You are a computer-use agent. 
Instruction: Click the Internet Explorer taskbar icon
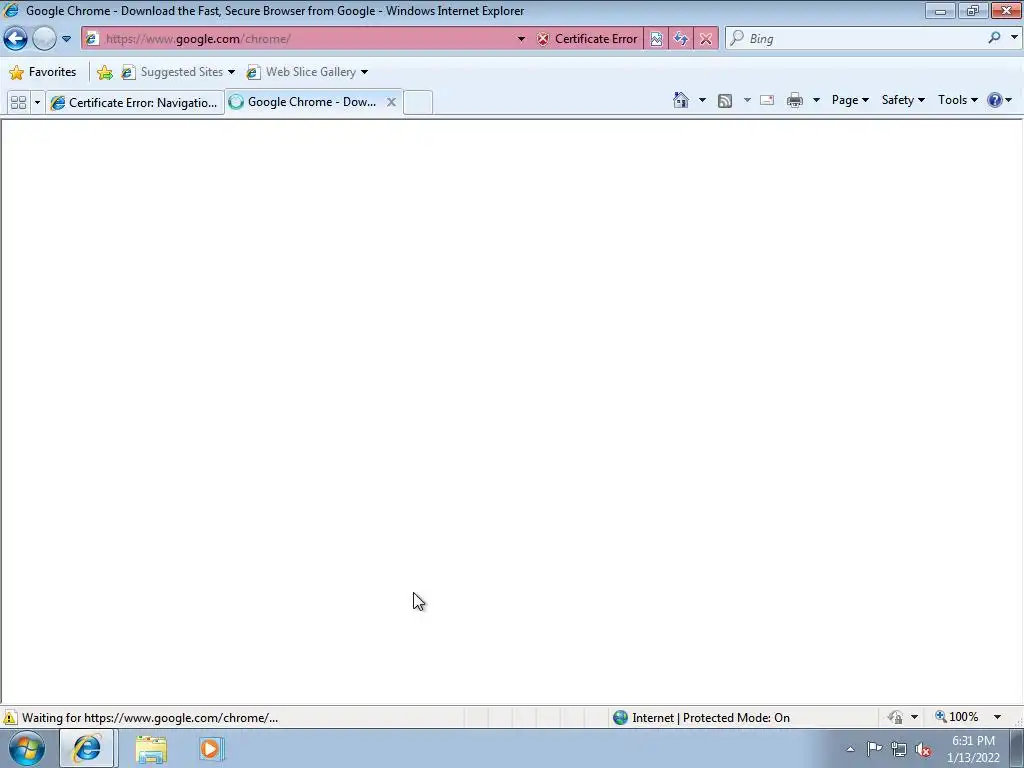[x=87, y=748]
